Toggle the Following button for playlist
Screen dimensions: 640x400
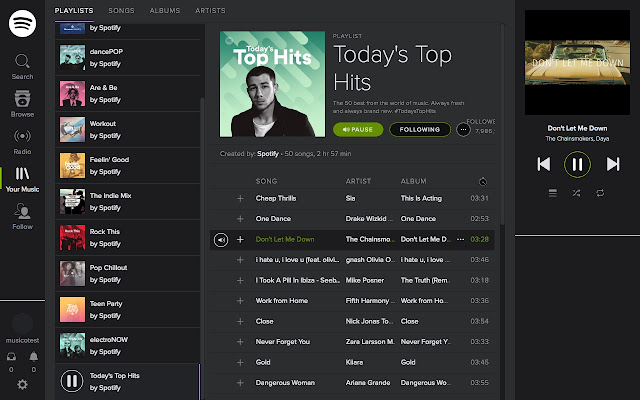pos(420,129)
